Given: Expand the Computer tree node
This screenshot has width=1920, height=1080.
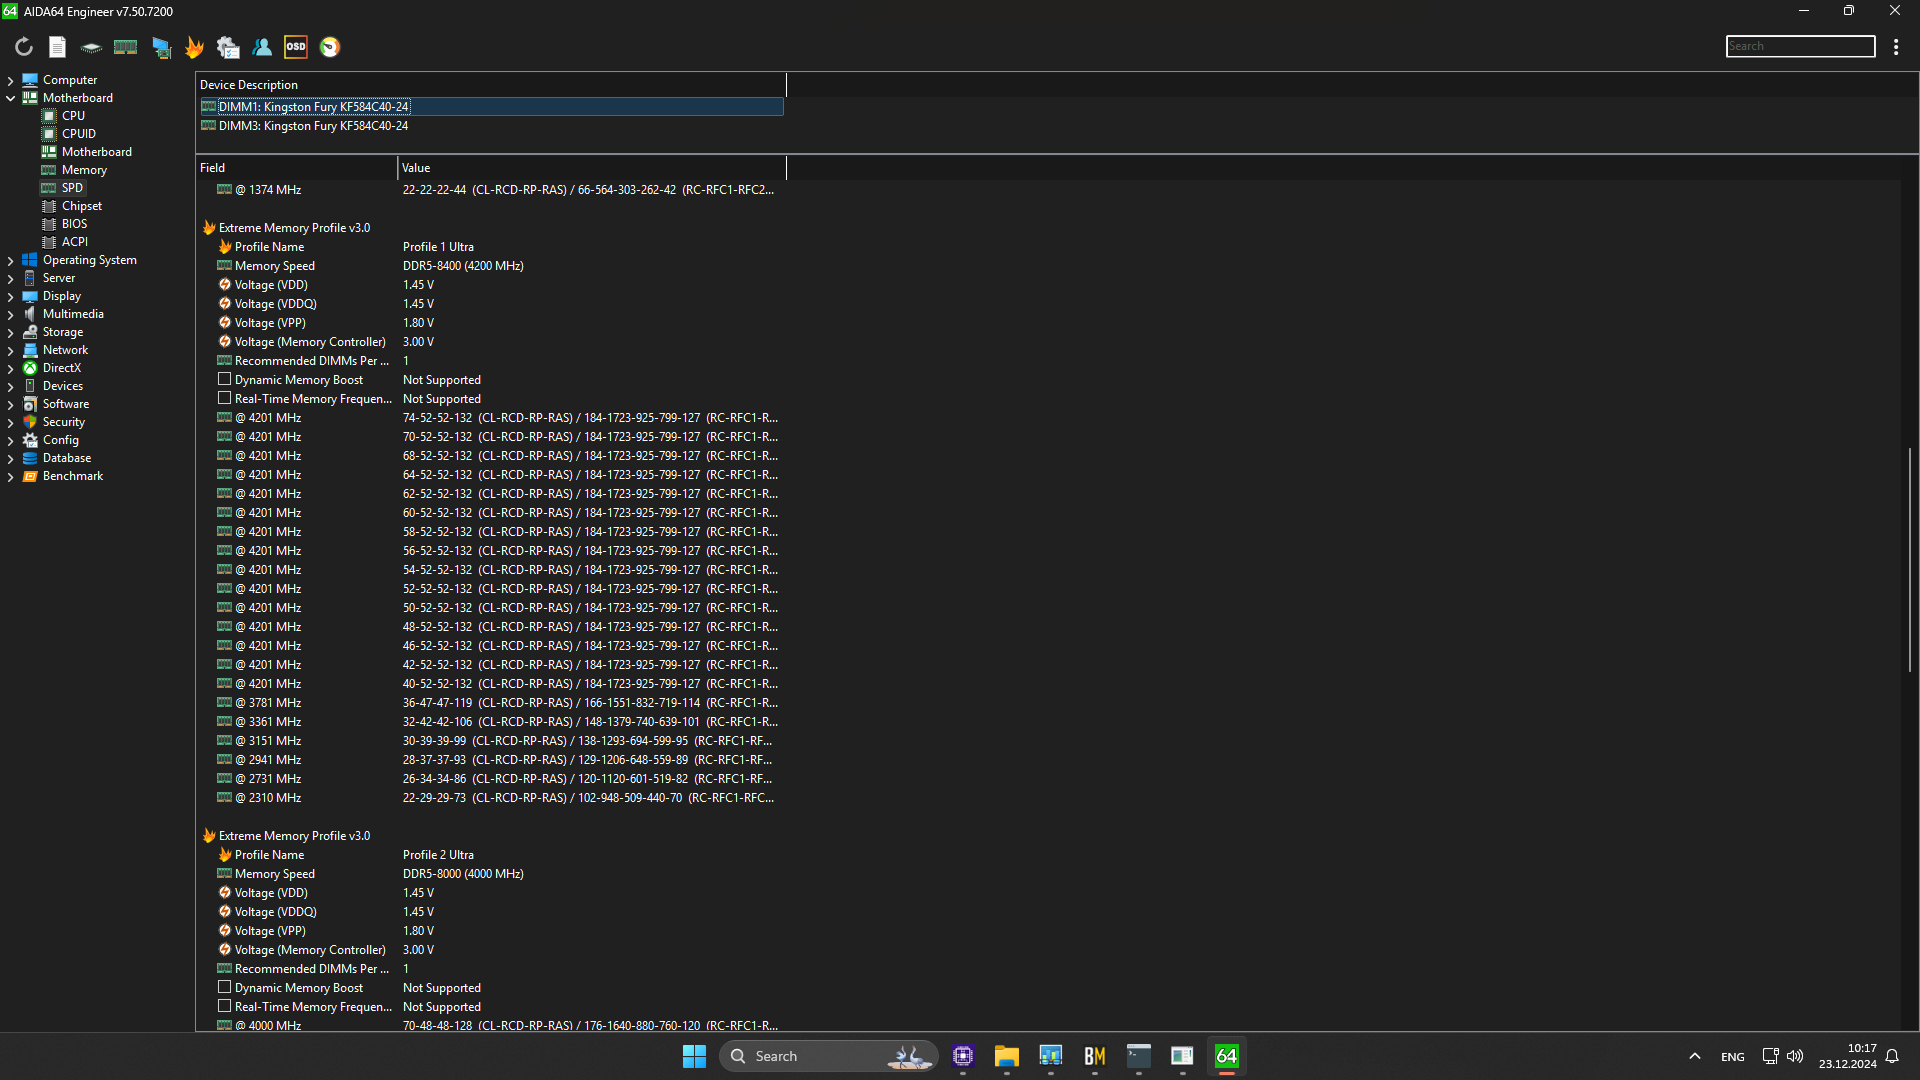Looking at the screenshot, I should [10, 80].
